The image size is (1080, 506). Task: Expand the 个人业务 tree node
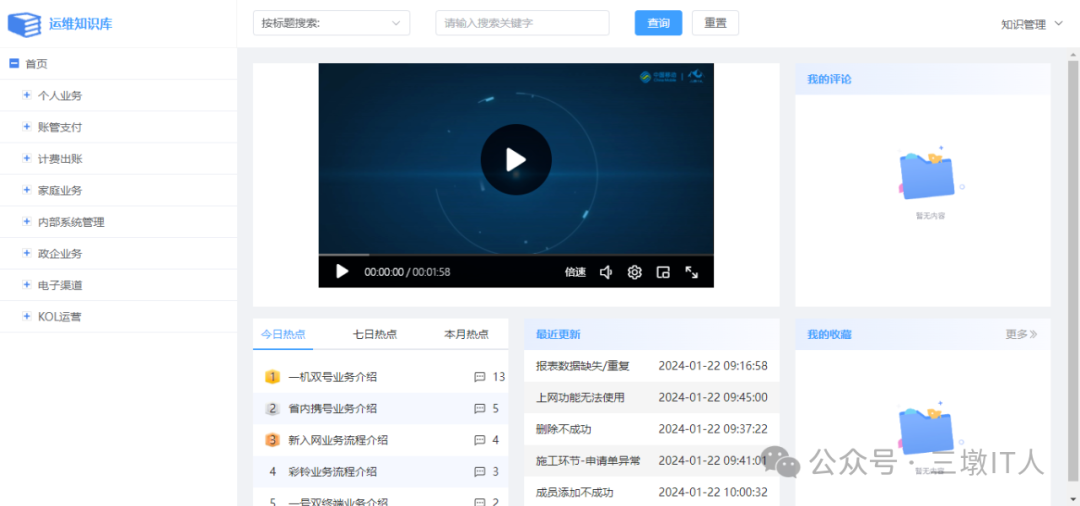[27, 96]
